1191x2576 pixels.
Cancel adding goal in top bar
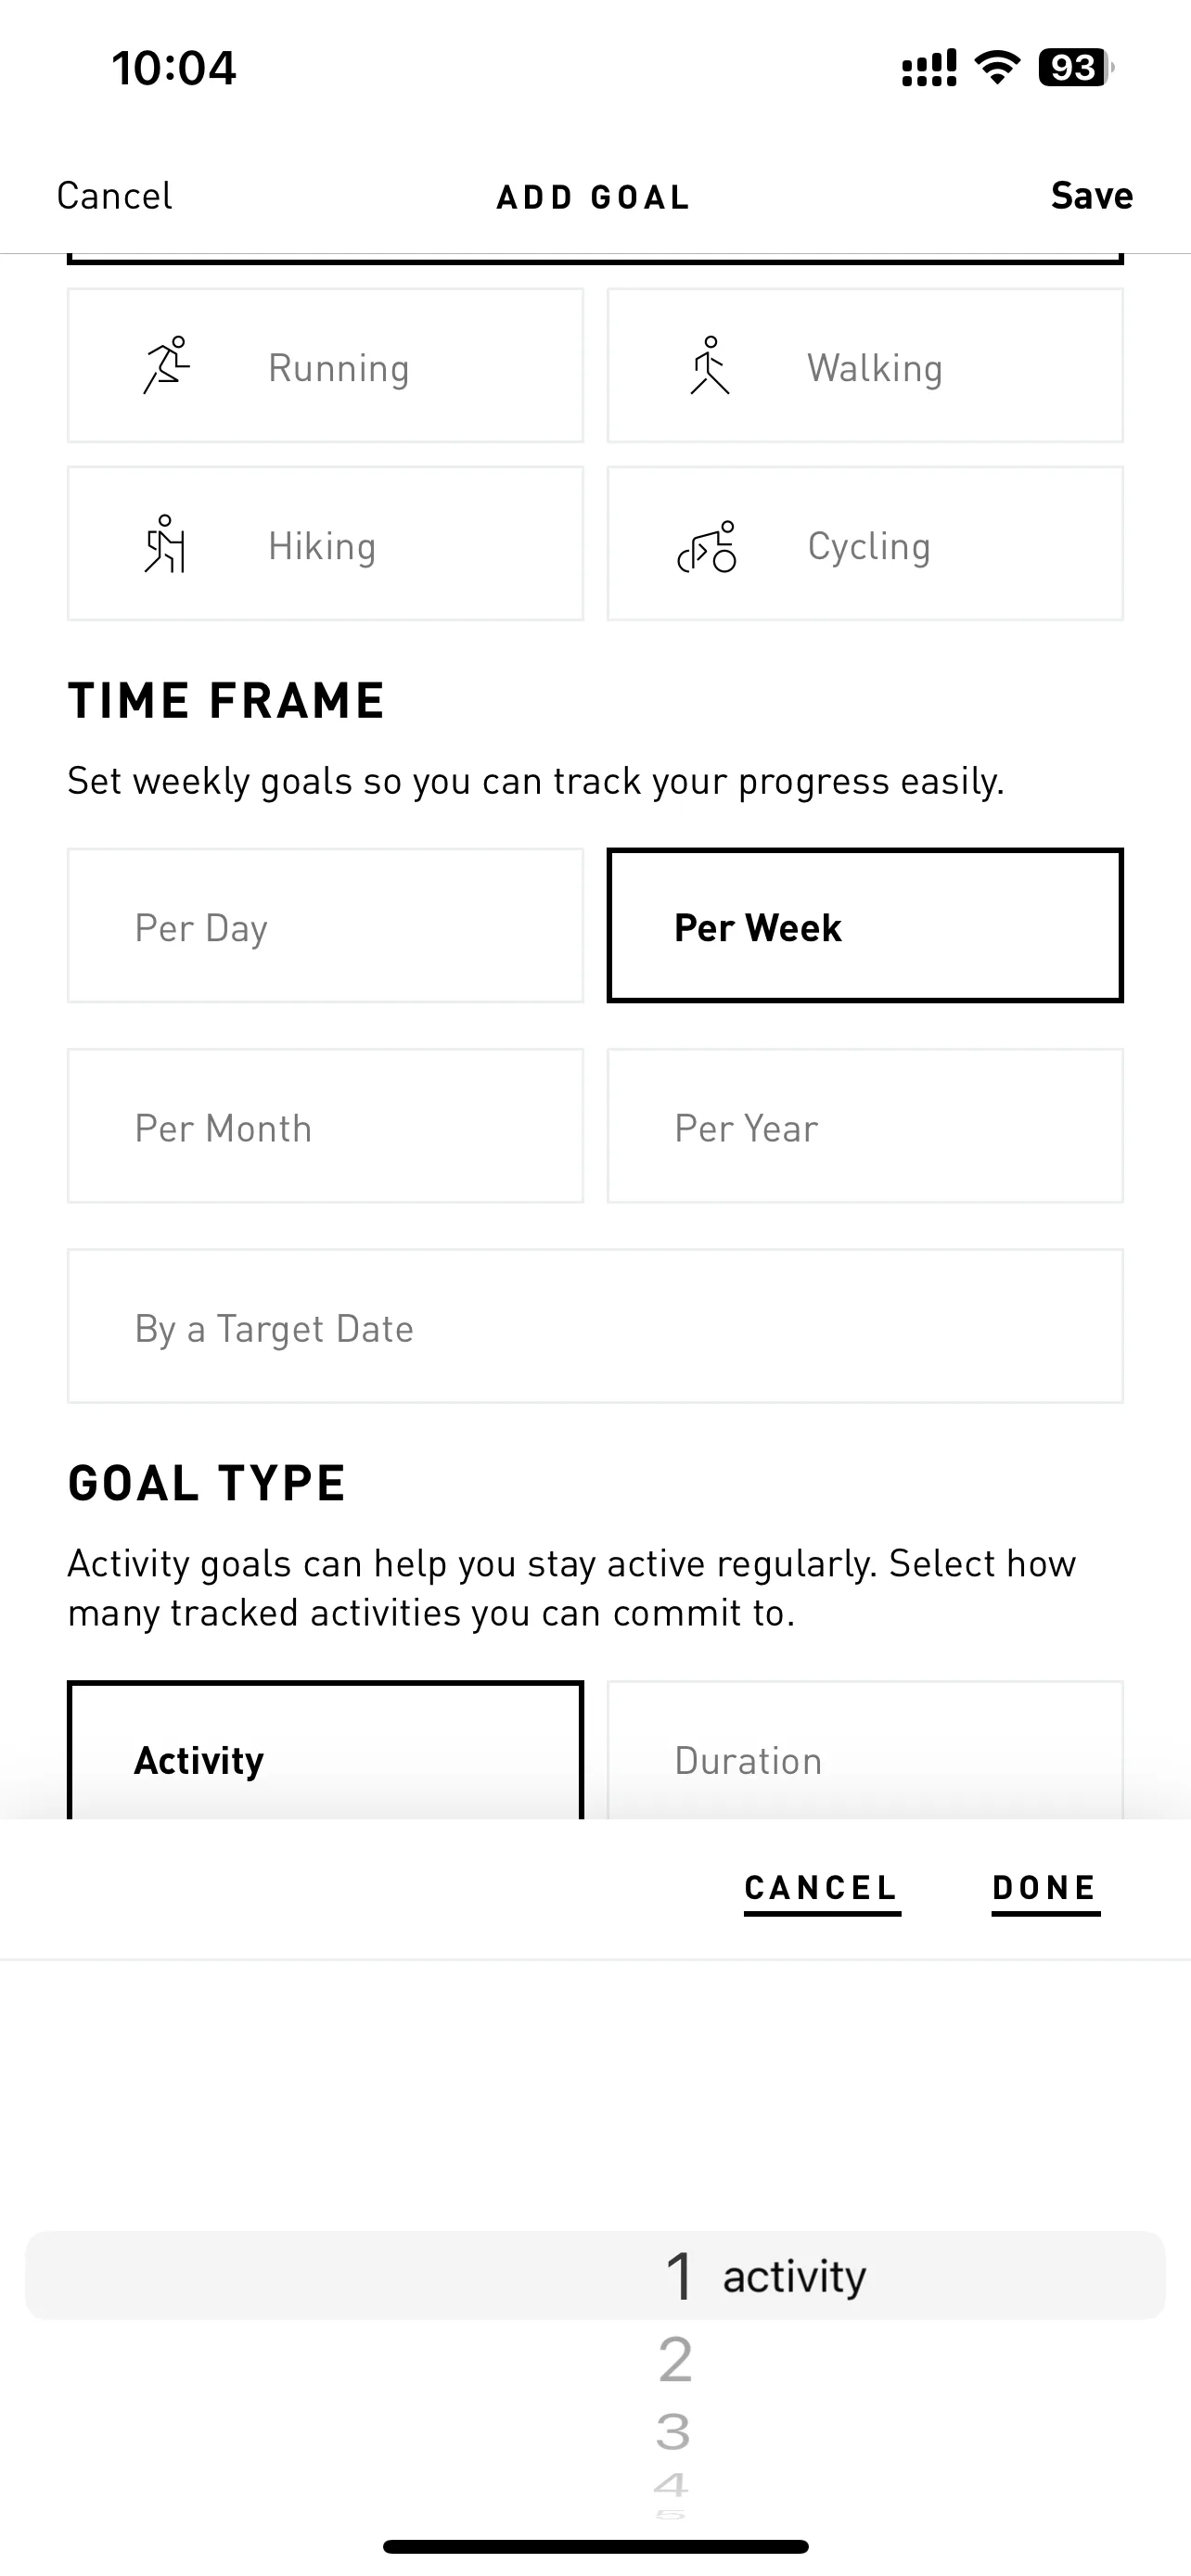tap(114, 195)
